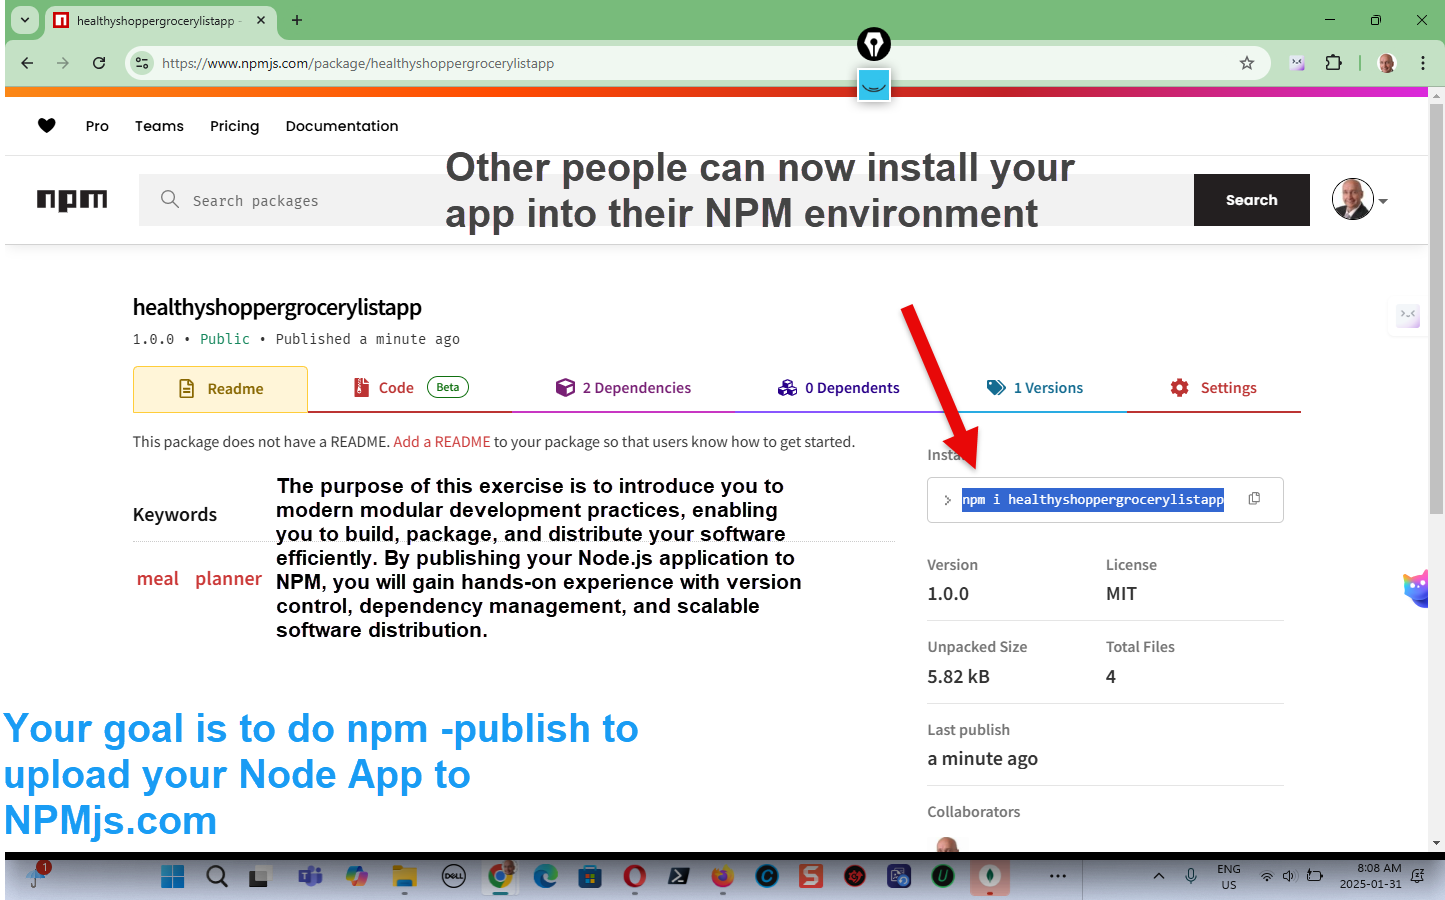Click the Total Files value 4
The width and height of the screenshot is (1445, 900).
coord(1111,677)
